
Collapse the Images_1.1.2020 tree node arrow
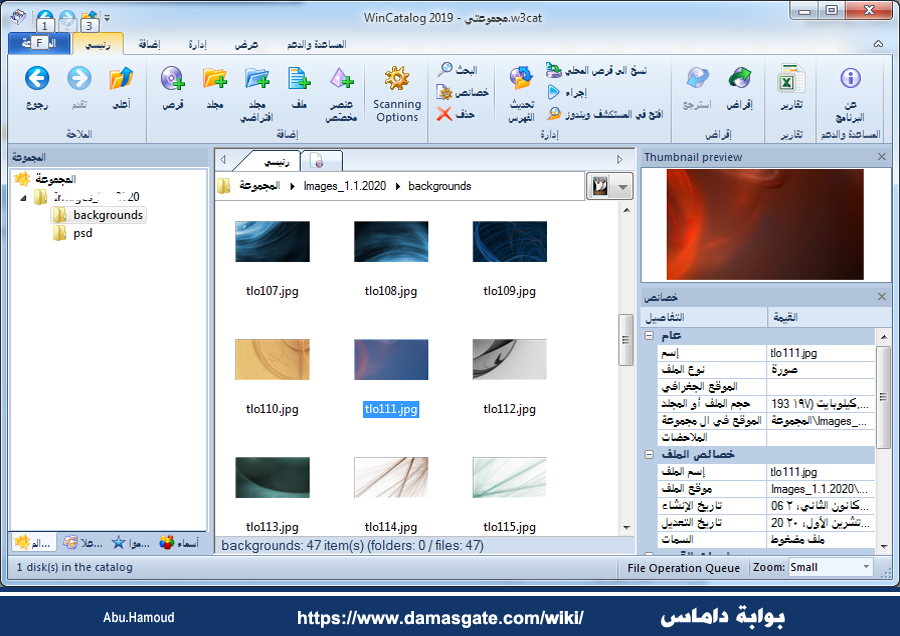coord(23,198)
